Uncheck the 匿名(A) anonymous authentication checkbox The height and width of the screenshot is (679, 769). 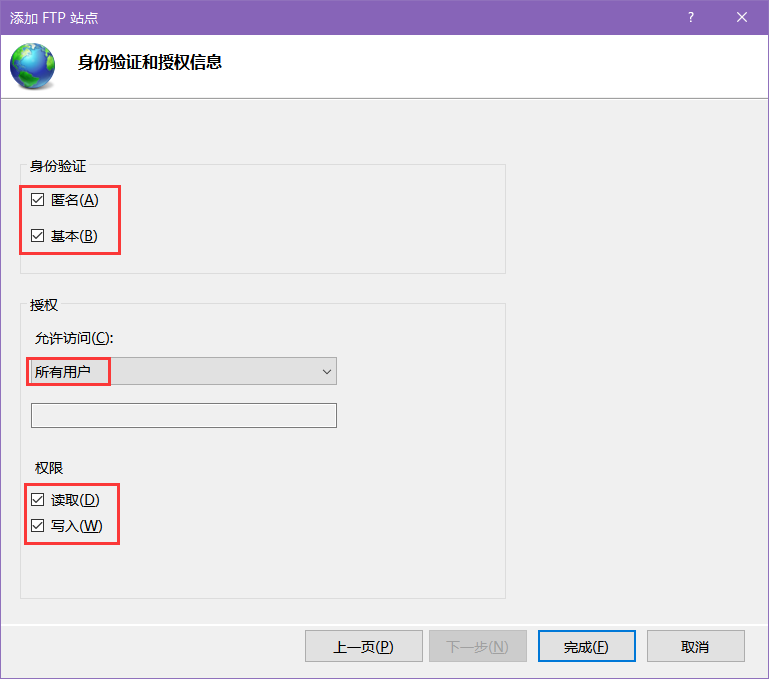pos(38,200)
